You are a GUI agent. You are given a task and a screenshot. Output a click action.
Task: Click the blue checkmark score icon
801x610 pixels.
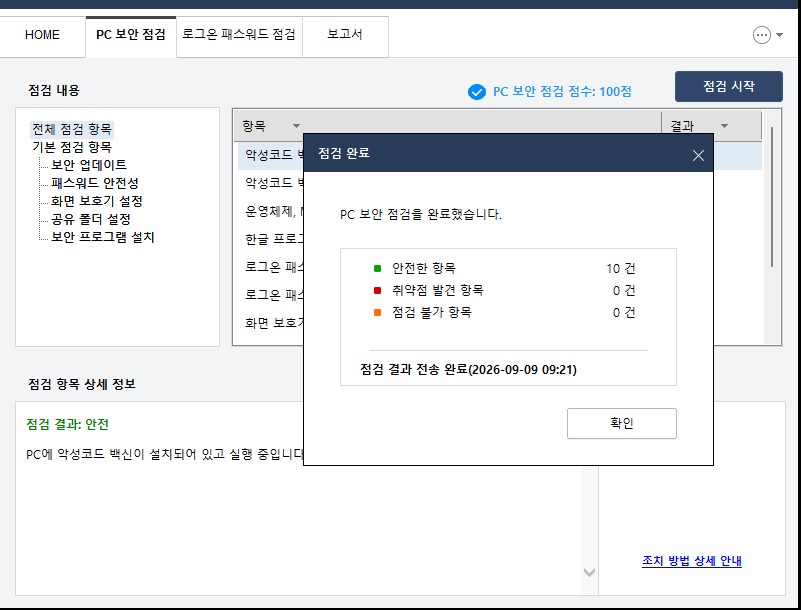point(477,92)
